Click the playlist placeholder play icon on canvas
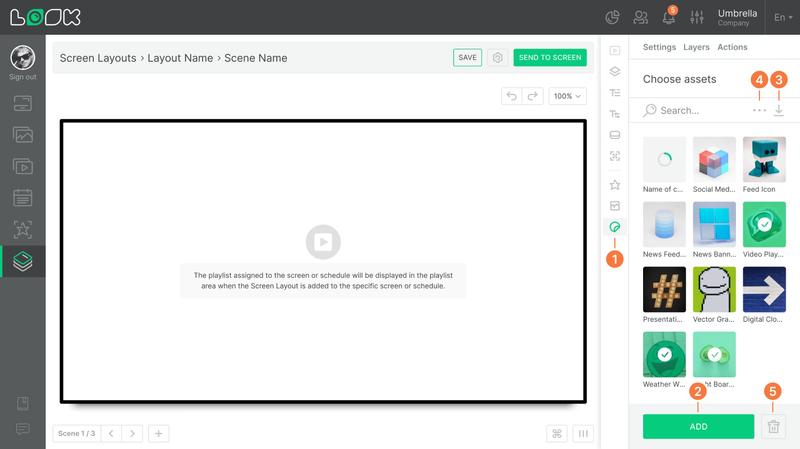 [323, 242]
